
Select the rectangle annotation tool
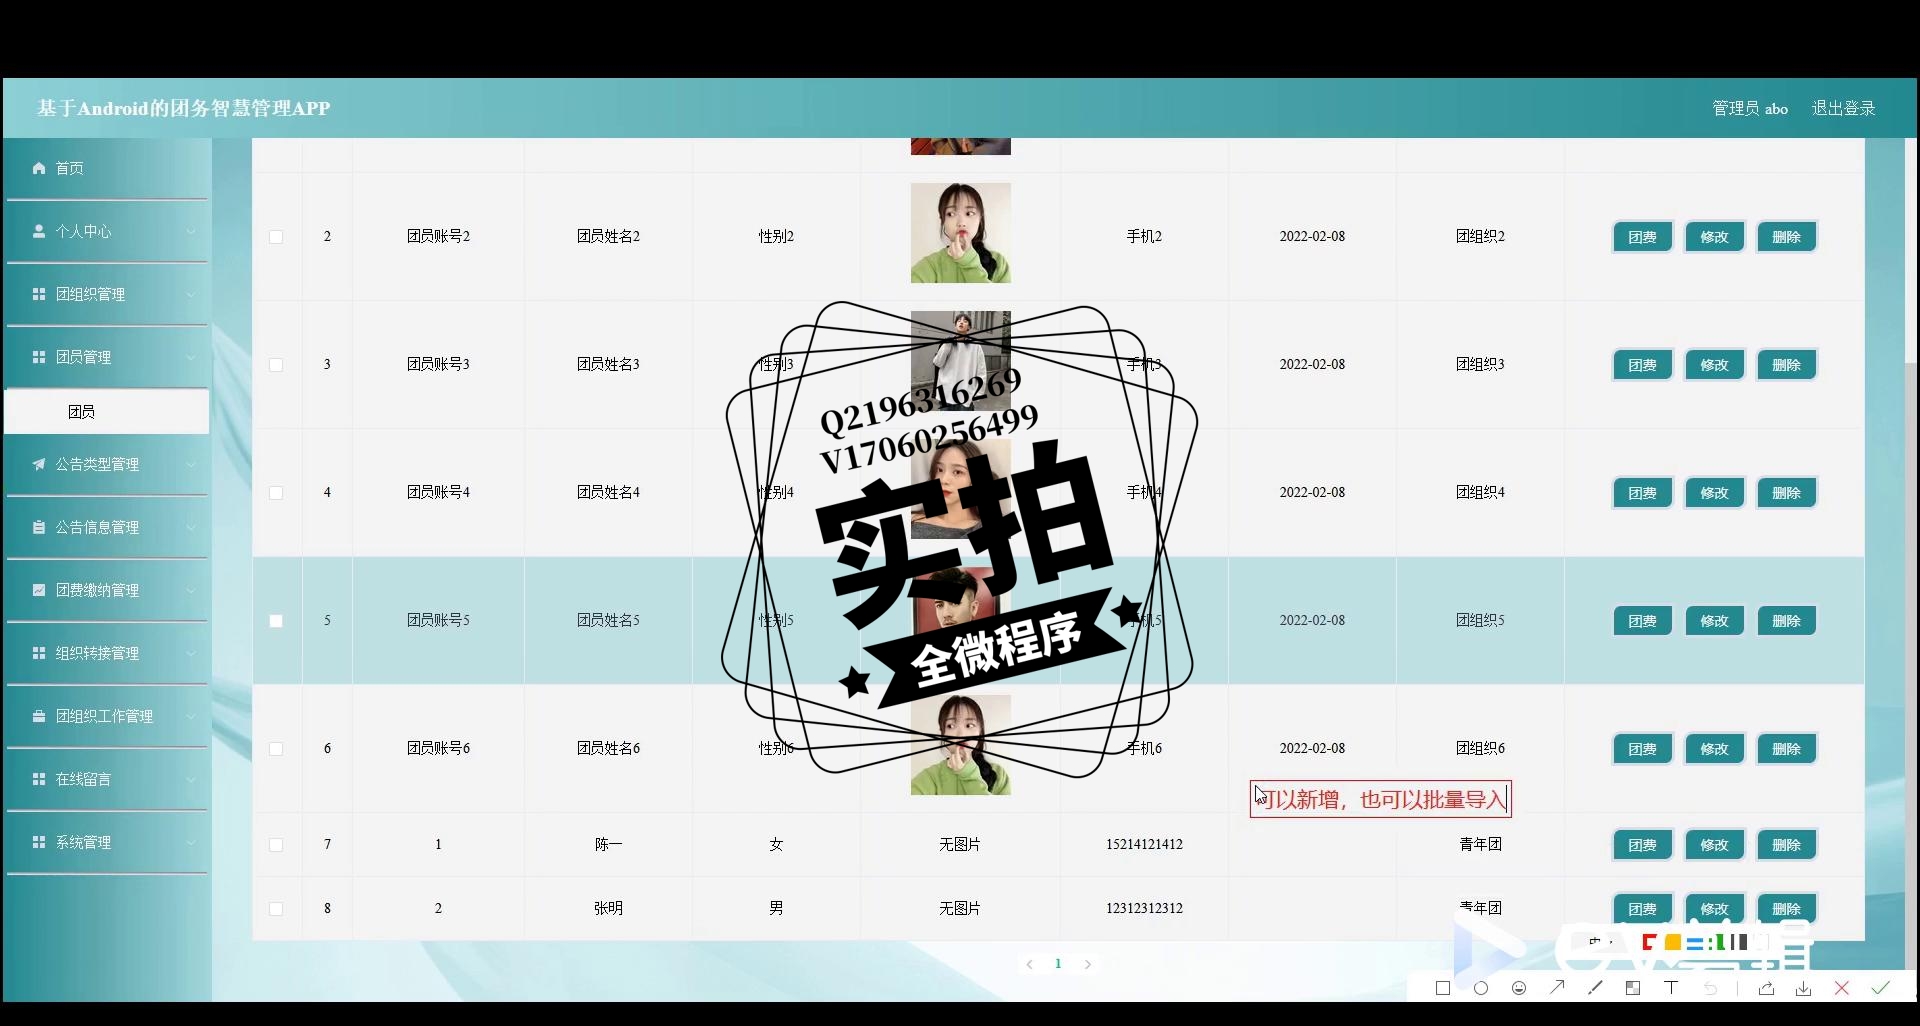tap(1442, 988)
